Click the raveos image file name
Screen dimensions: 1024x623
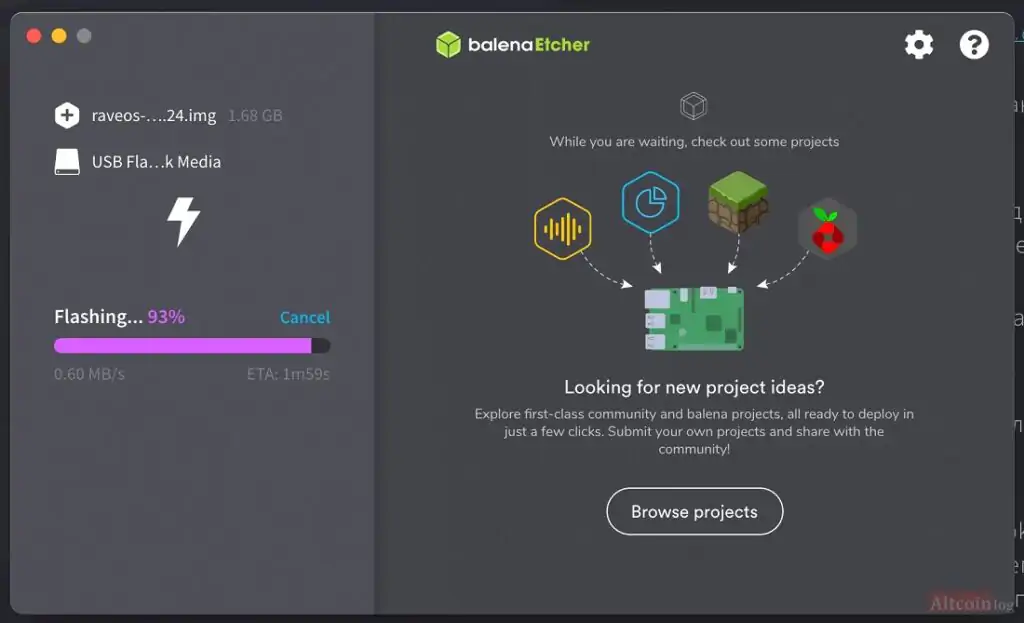[154, 115]
